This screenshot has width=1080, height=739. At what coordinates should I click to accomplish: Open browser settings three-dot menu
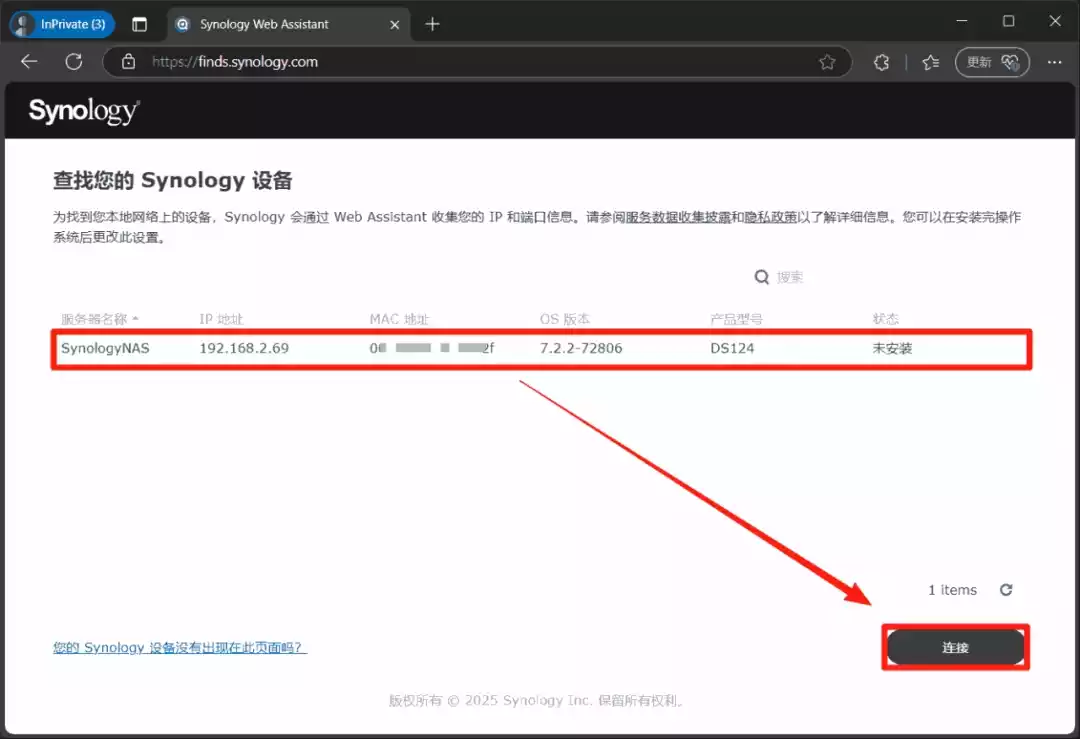point(1054,62)
